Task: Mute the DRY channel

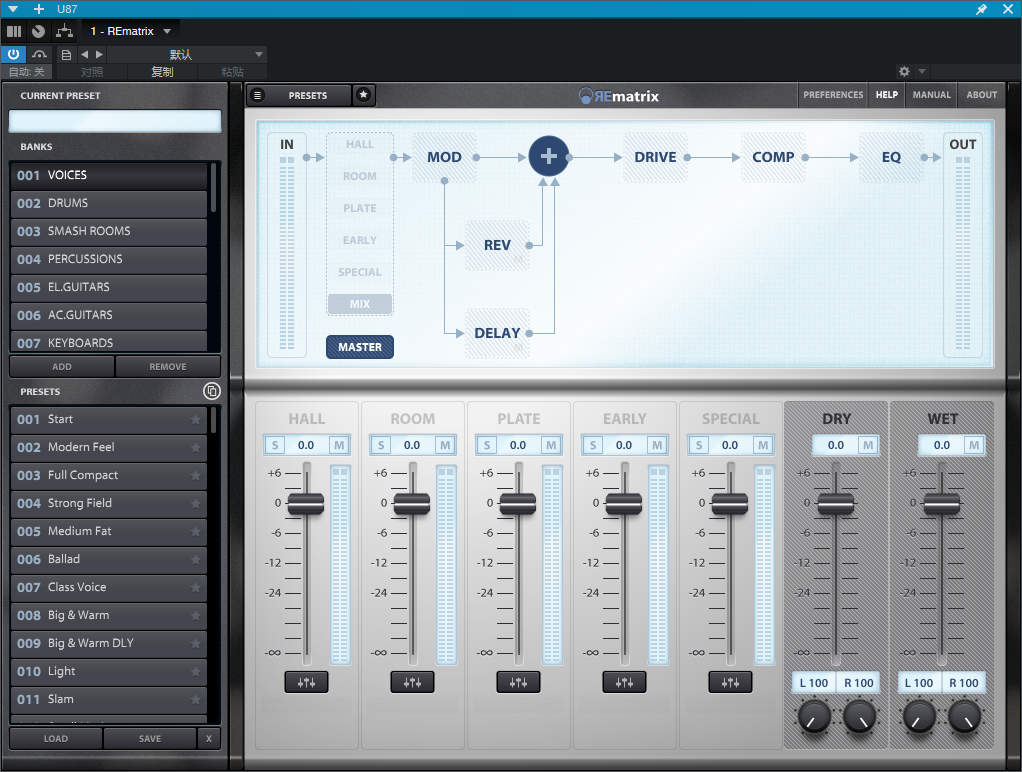Action: pyautogui.click(x=868, y=445)
